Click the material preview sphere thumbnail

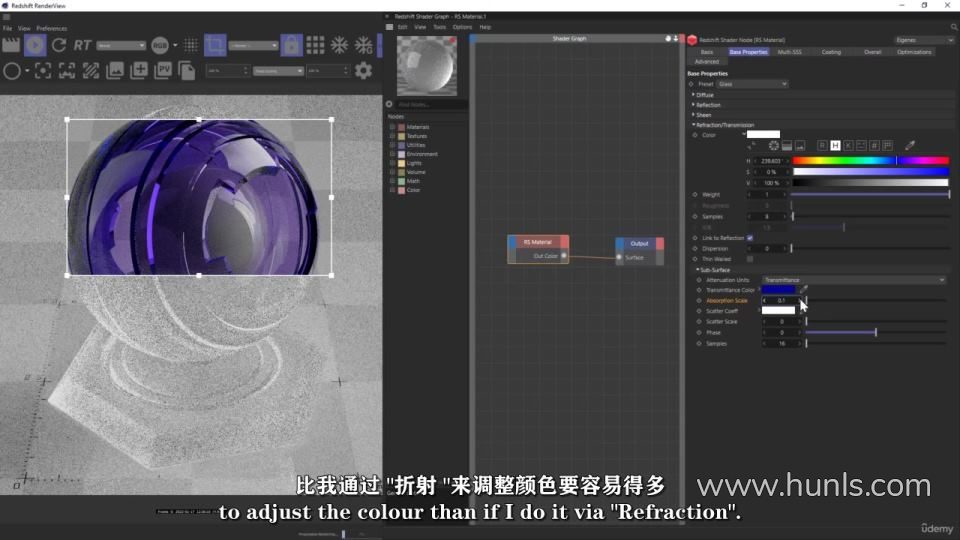[x=427, y=66]
